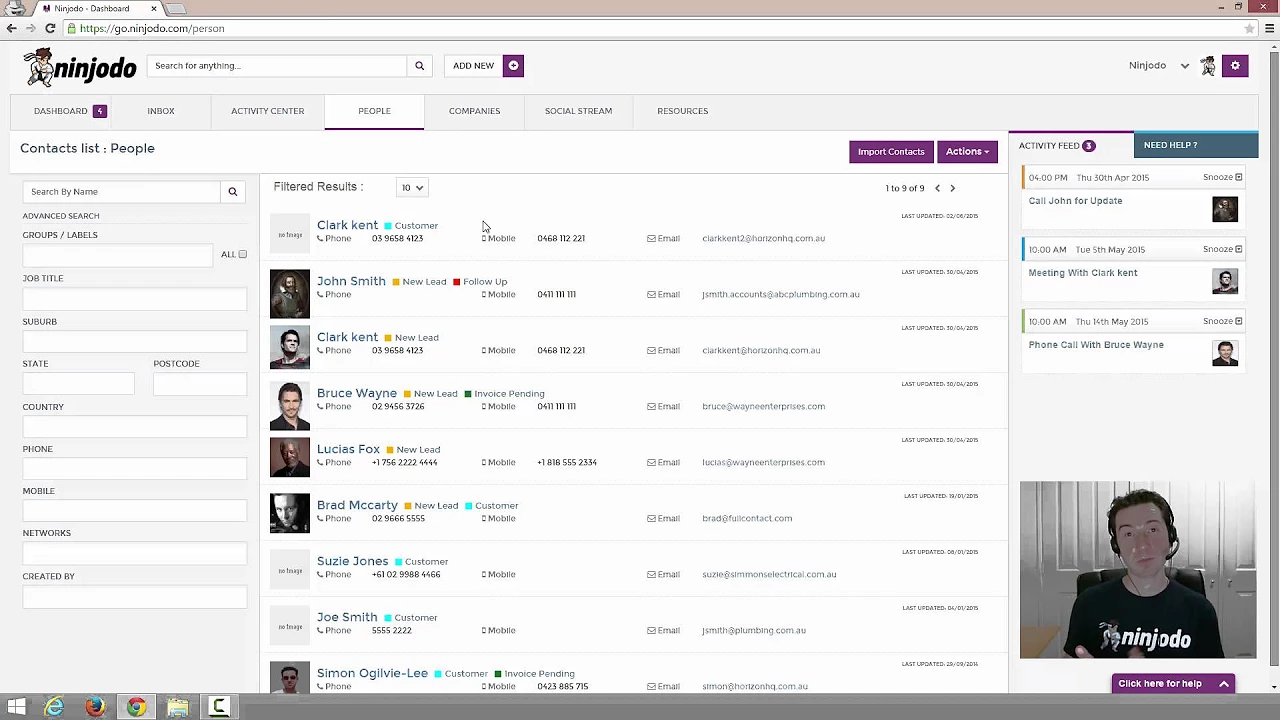The height and width of the screenshot is (720, 1280).
Task: Open the Bruce Wayne contact link
Action: [x=357, y=394]
